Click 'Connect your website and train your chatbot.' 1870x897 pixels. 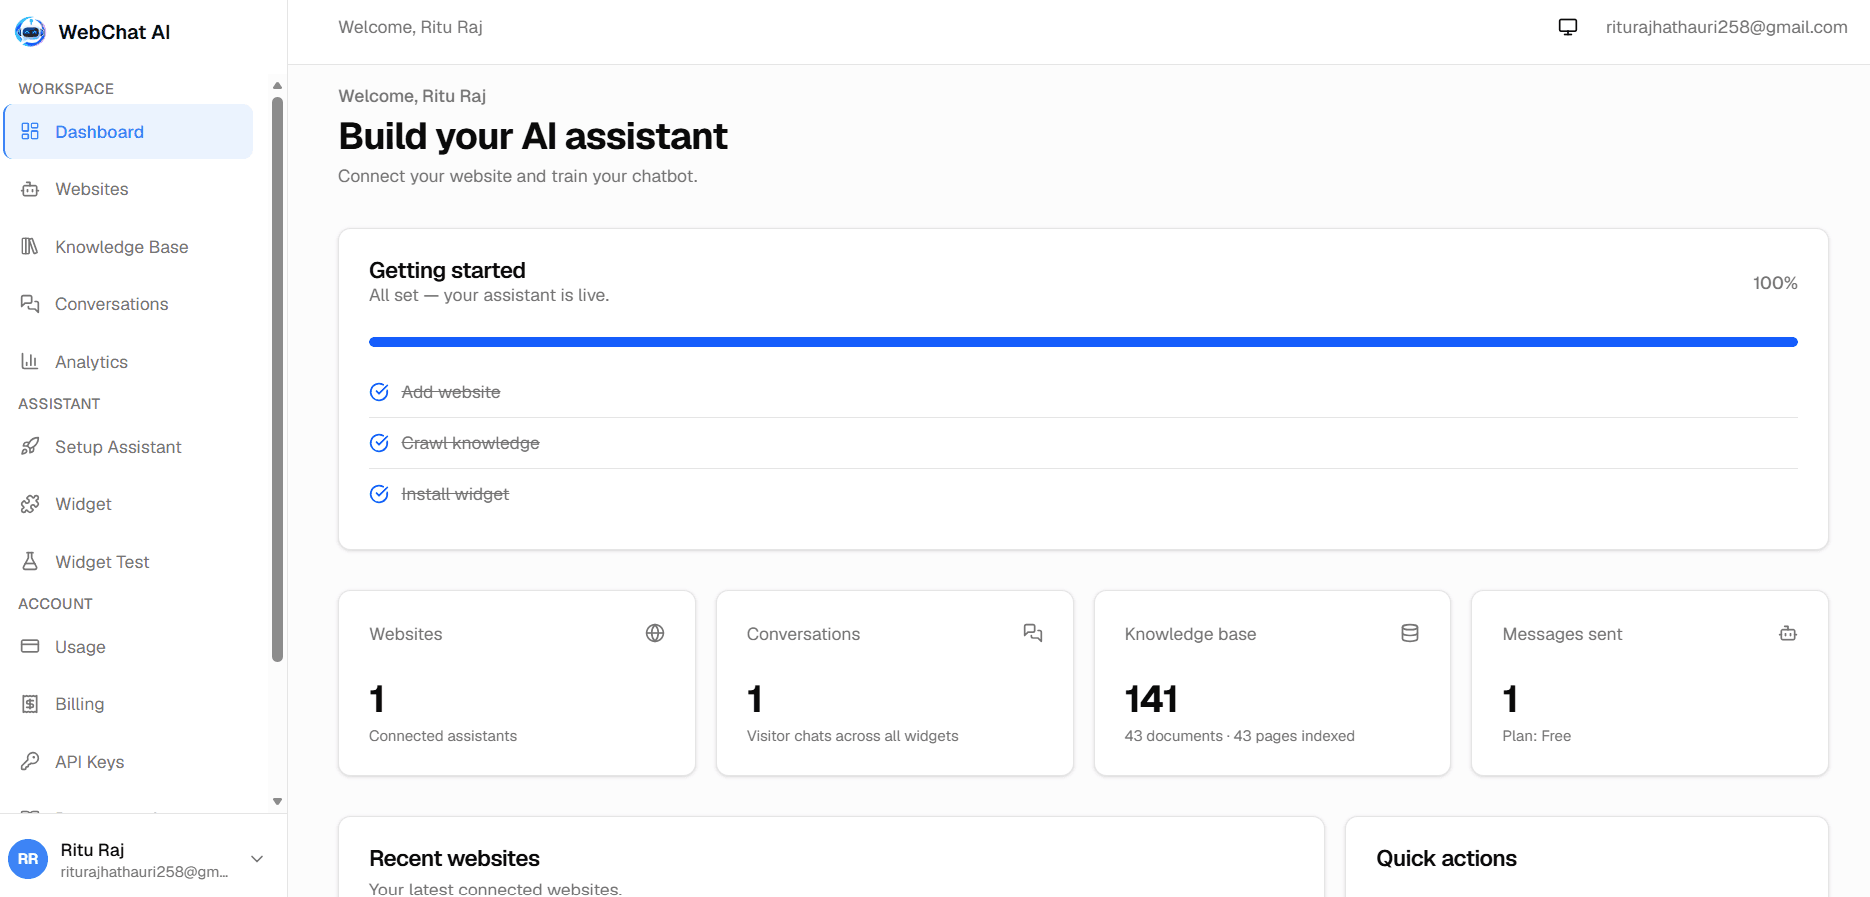[518, 176]
